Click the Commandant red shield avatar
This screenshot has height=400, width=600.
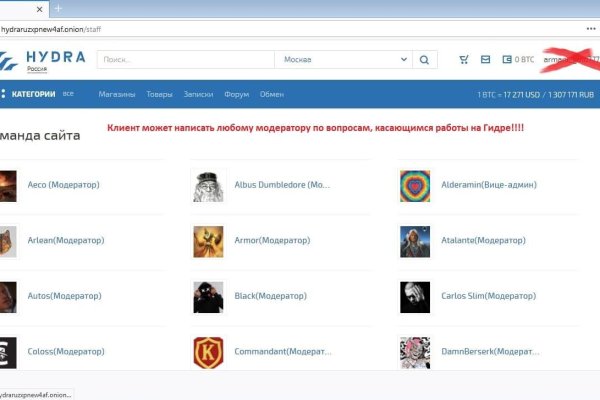(208, 352)
